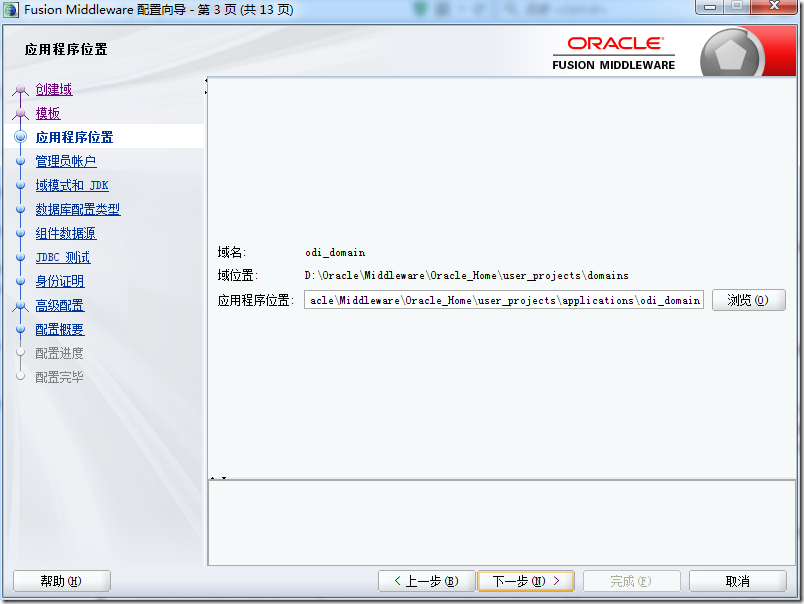The height and width of the screenshot is (604, 804).
Task: Click the 数据库配置类型 step bullet icon
Action: (21, 209)
